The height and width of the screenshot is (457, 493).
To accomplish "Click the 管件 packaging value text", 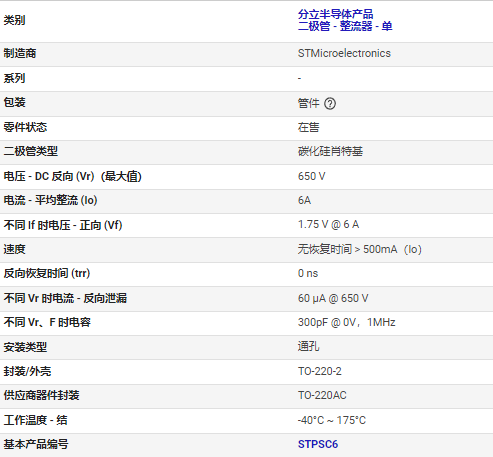I will (308, 103).
